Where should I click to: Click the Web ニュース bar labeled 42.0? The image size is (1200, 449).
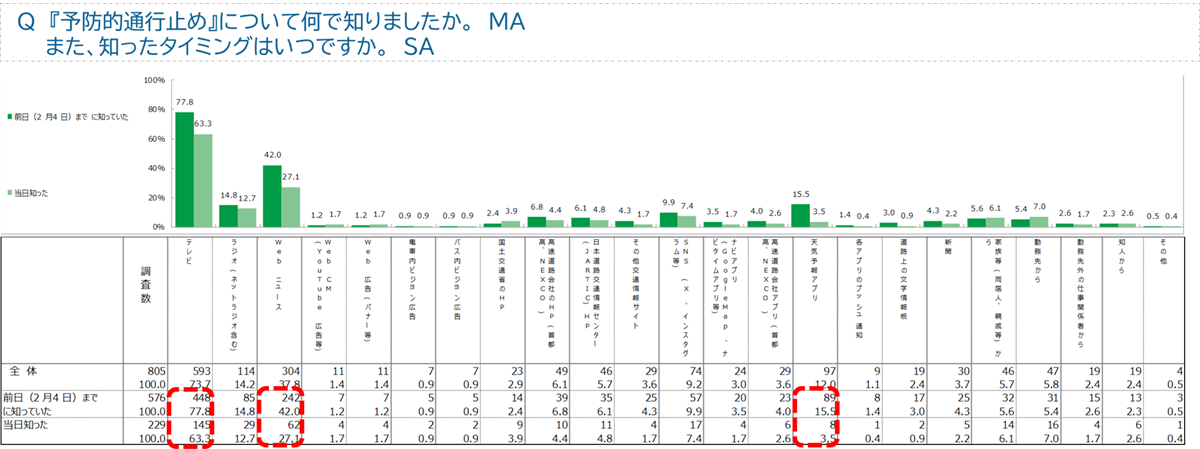click(272, 195)
